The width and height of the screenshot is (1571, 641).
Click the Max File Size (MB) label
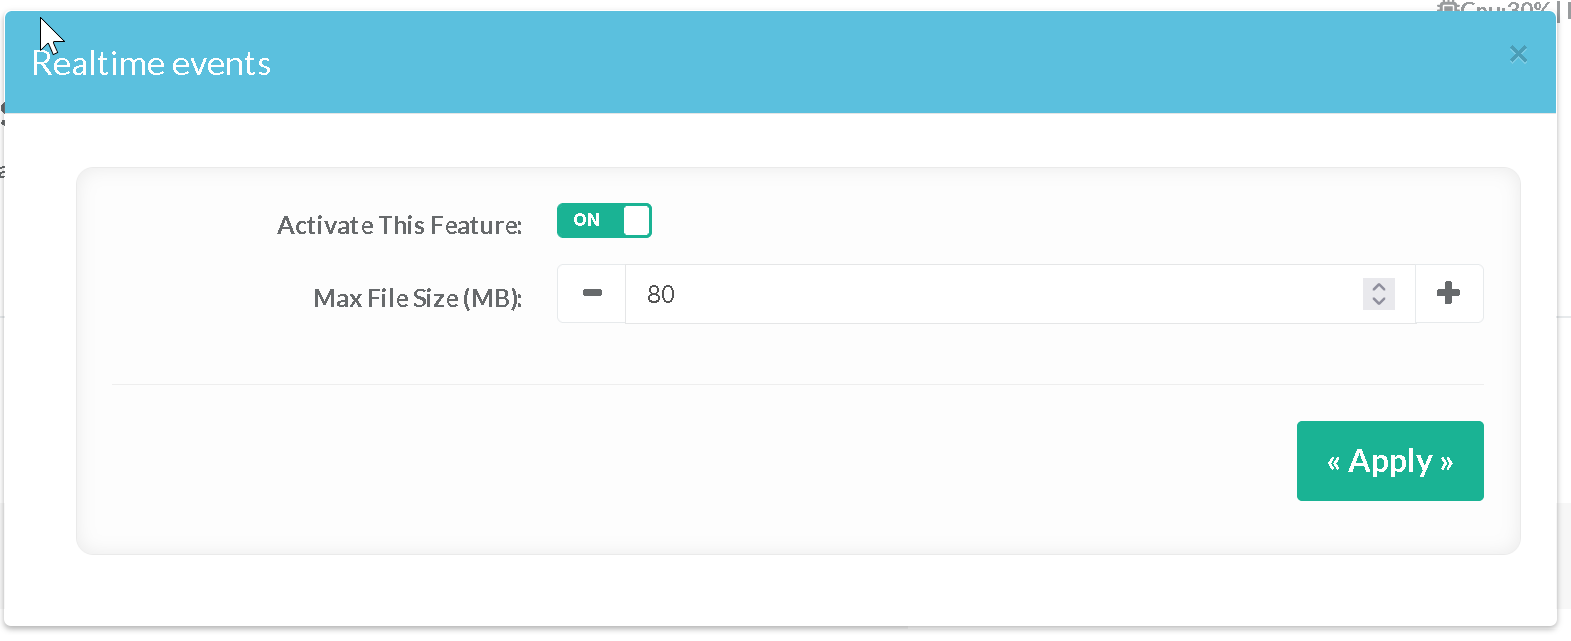coord(417,298)
